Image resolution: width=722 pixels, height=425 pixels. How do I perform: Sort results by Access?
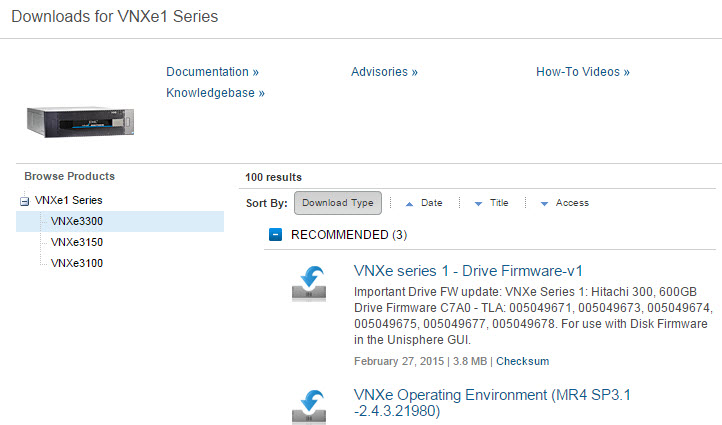(572, 203)
